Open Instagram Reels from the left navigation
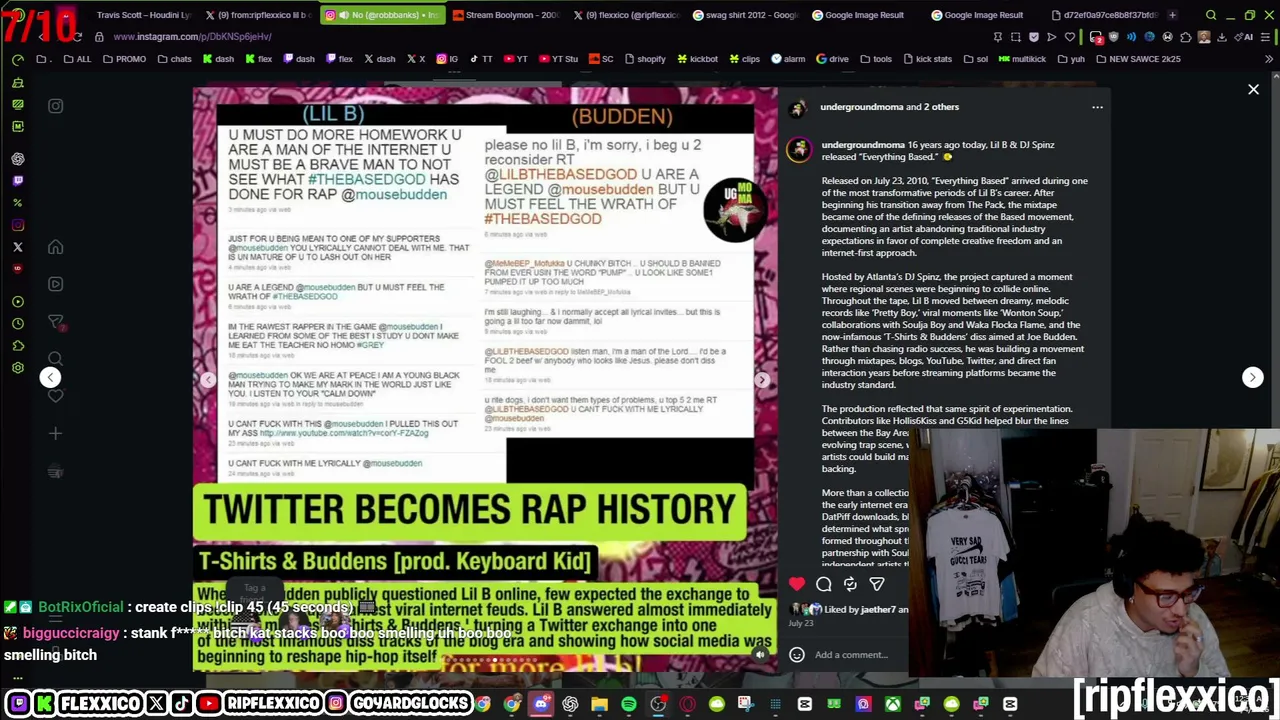1280x720 pixels. 56,284
